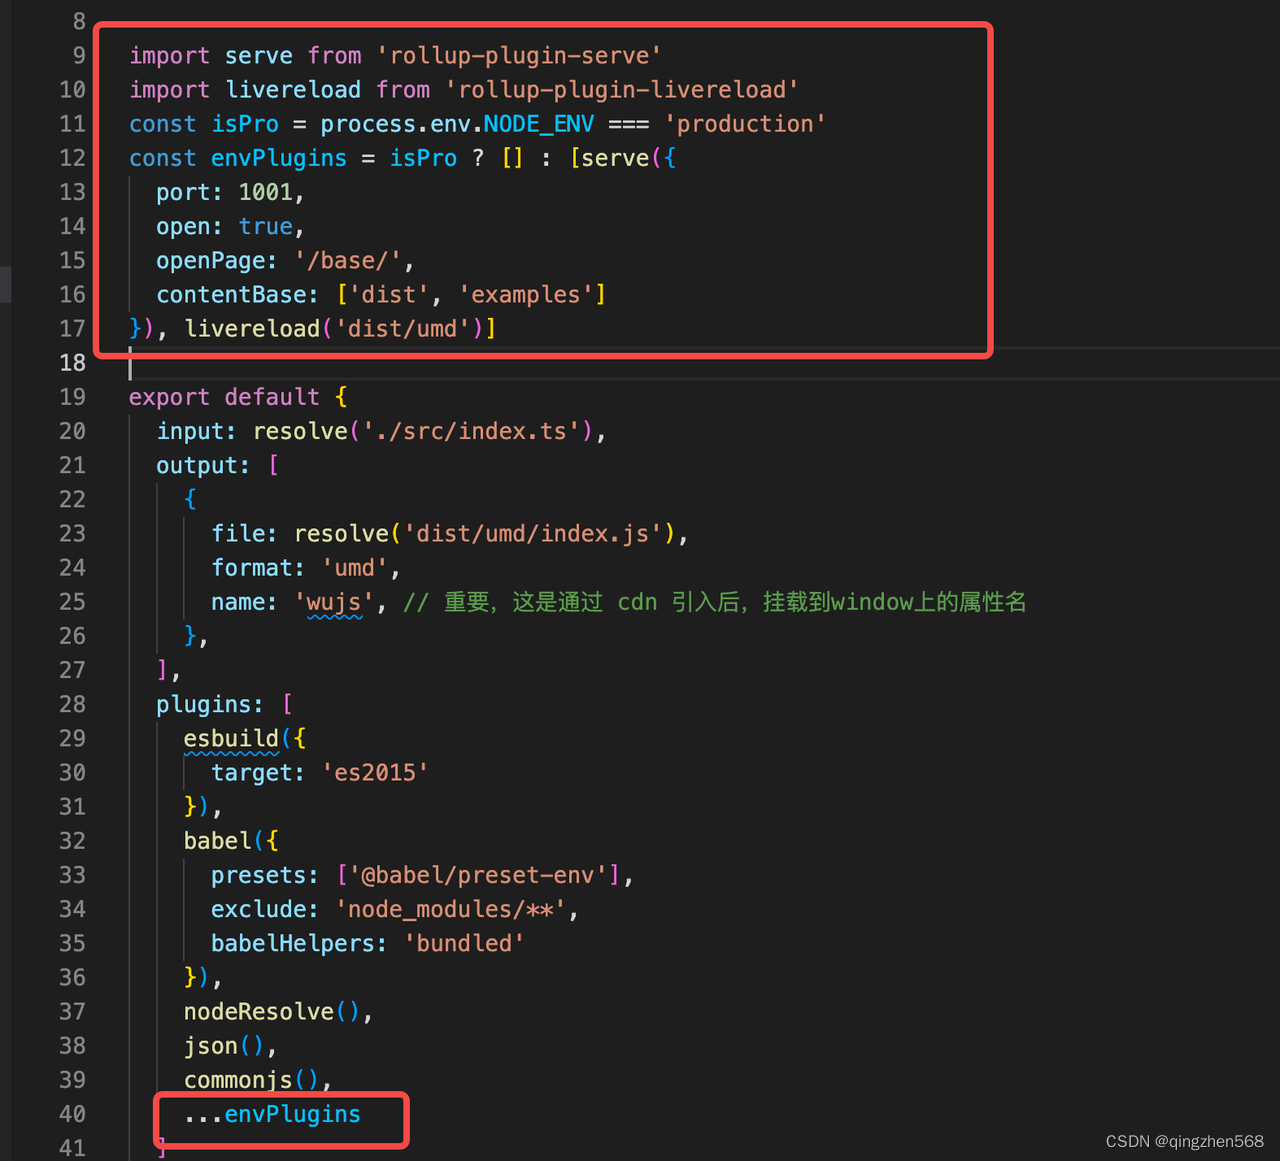Image resolution: width=1280 pixels, height=1161 pixels.
Task: Click envPlugins in the const declaration
Action: pyautogui.click(x=279, y=158)
